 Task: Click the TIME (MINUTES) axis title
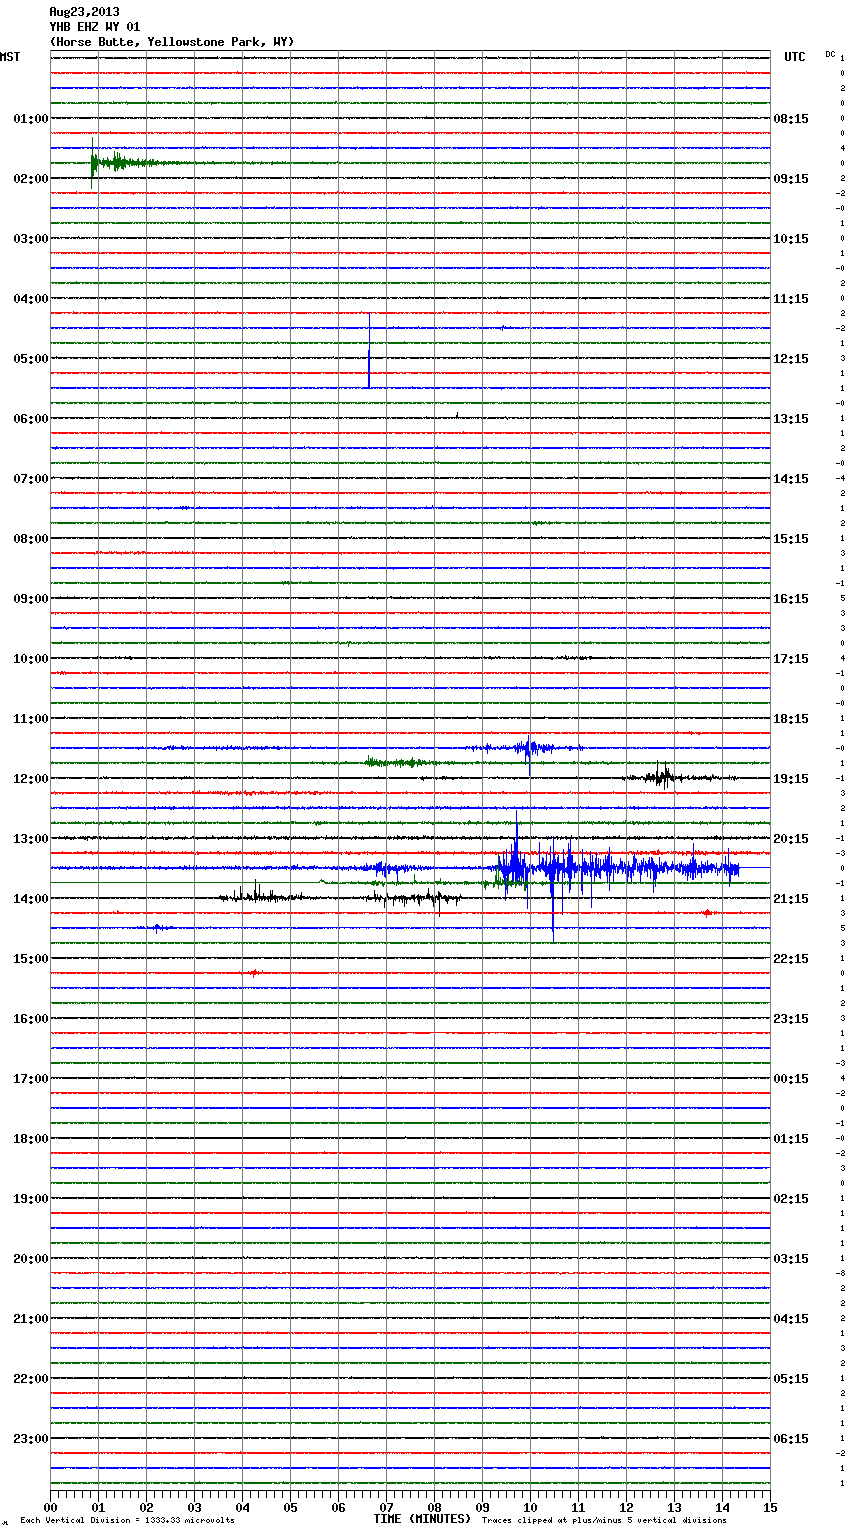point(422,1519)
